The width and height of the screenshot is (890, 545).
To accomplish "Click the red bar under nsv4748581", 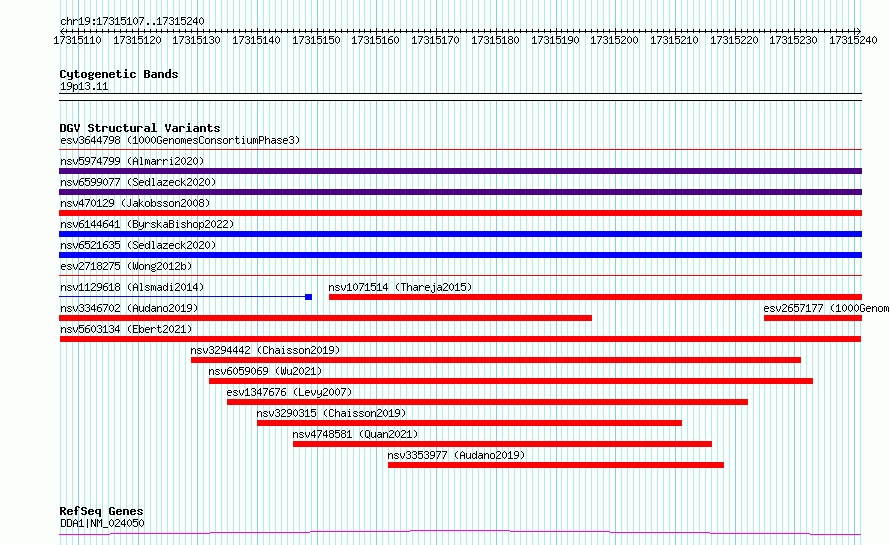I will click(x=502, y=444).
